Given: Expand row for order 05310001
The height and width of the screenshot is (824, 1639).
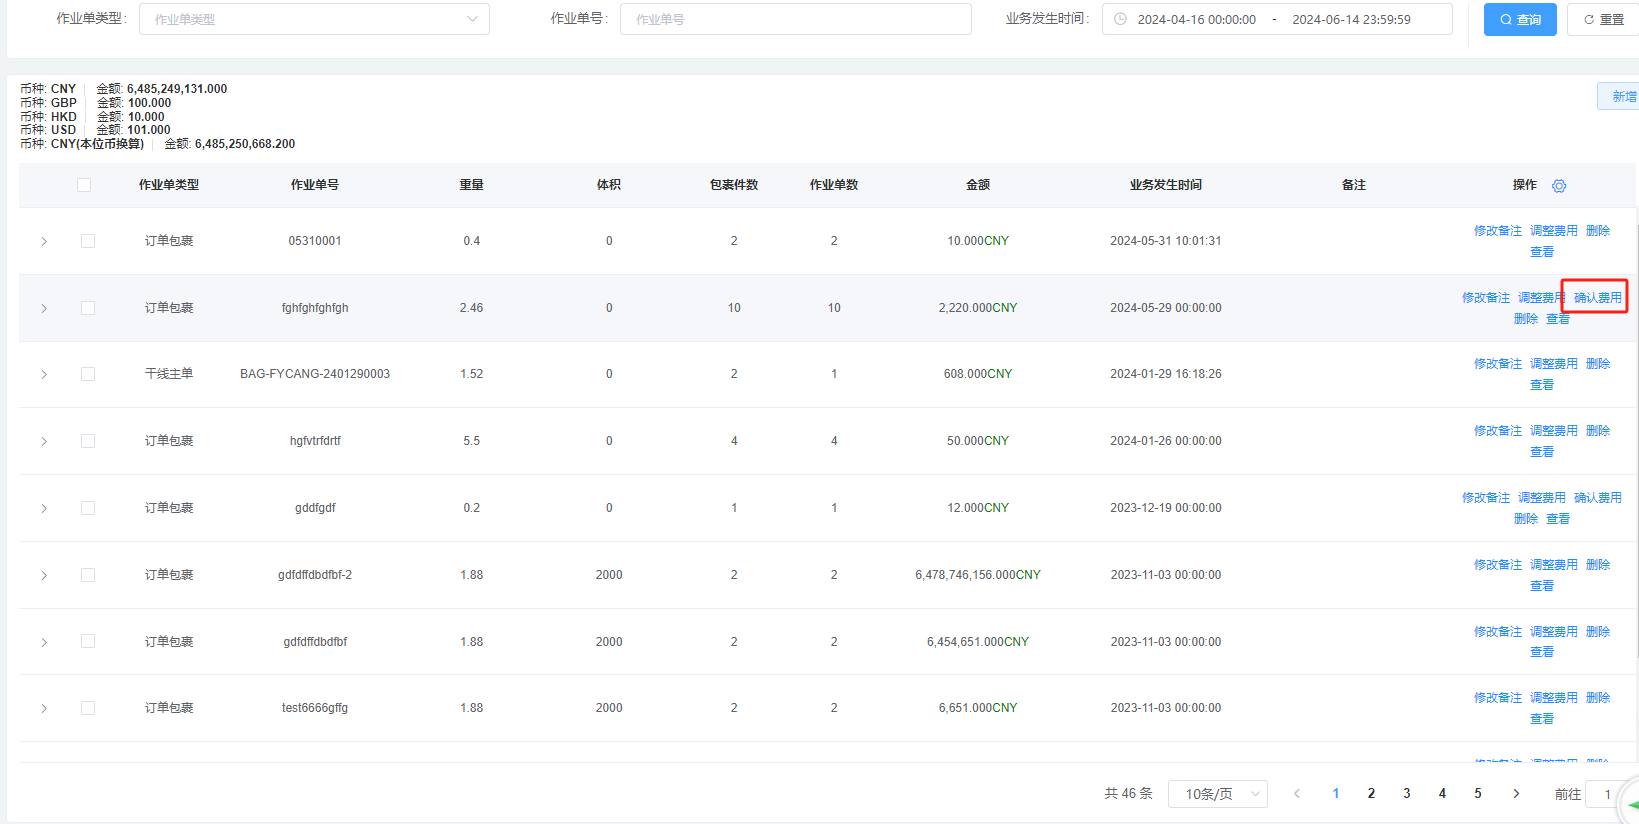Looking at the screenshot, I should 44,242.
